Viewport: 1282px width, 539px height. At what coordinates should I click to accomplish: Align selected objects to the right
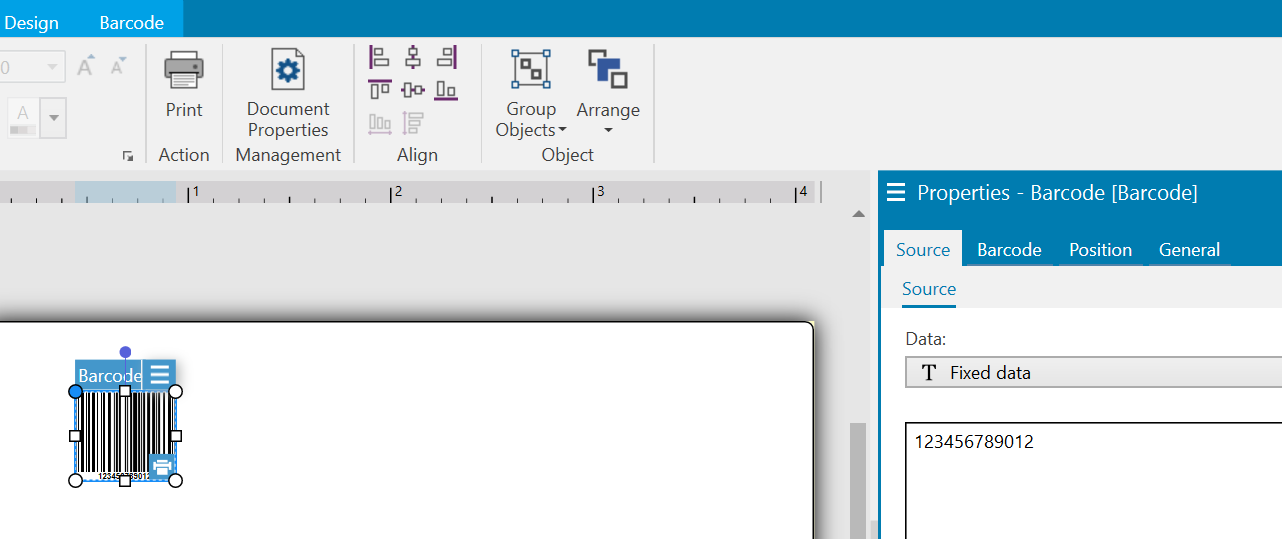[446, 57]
